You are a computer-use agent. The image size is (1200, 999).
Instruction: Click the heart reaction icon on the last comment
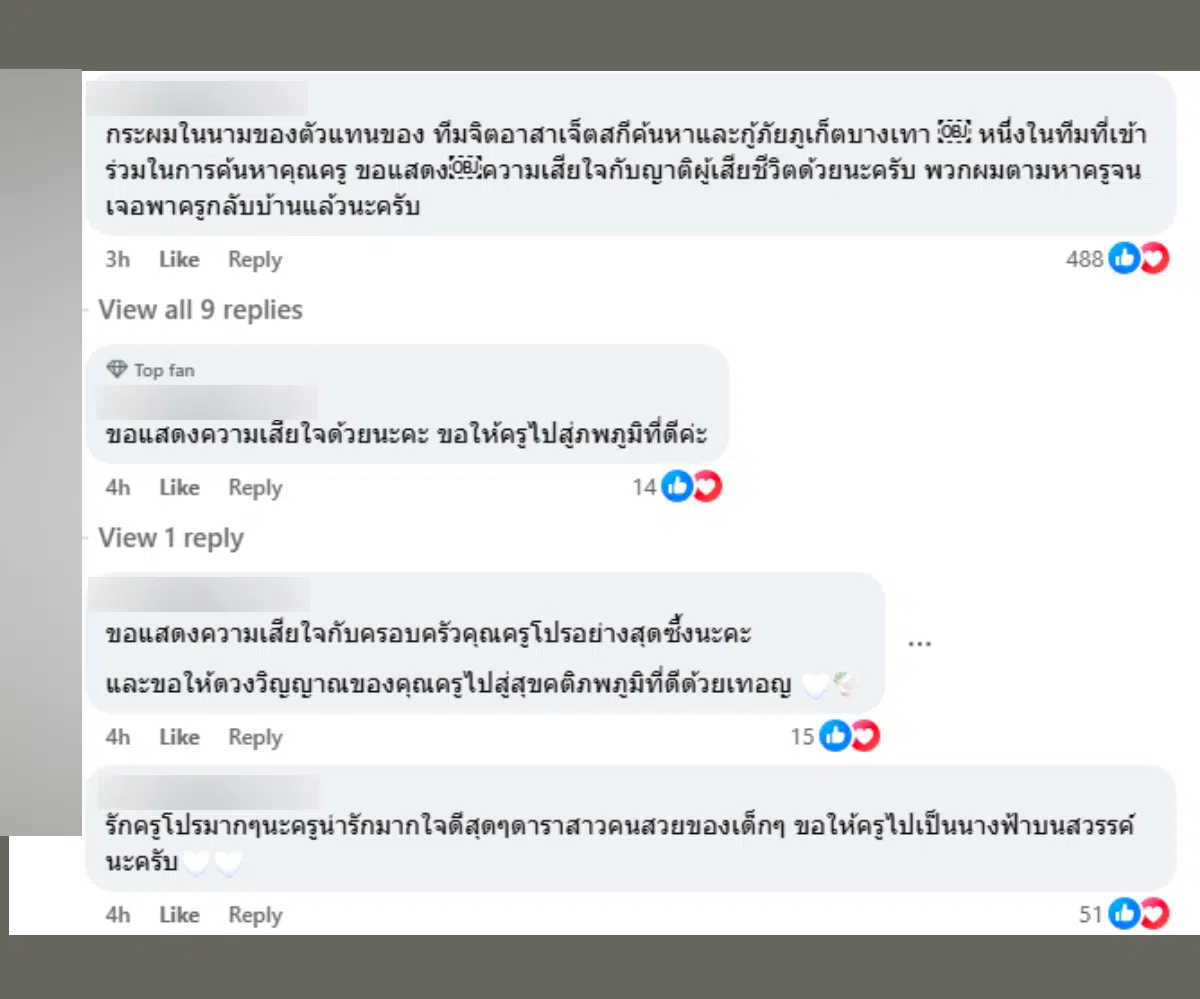click(x=1151, y=913)
